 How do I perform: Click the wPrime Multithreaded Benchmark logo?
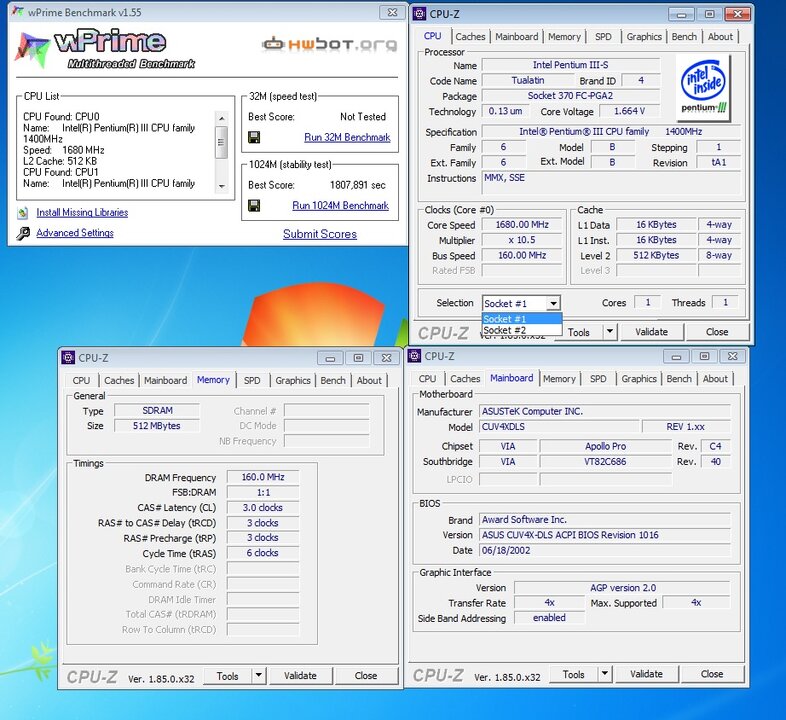coord(105,49)
